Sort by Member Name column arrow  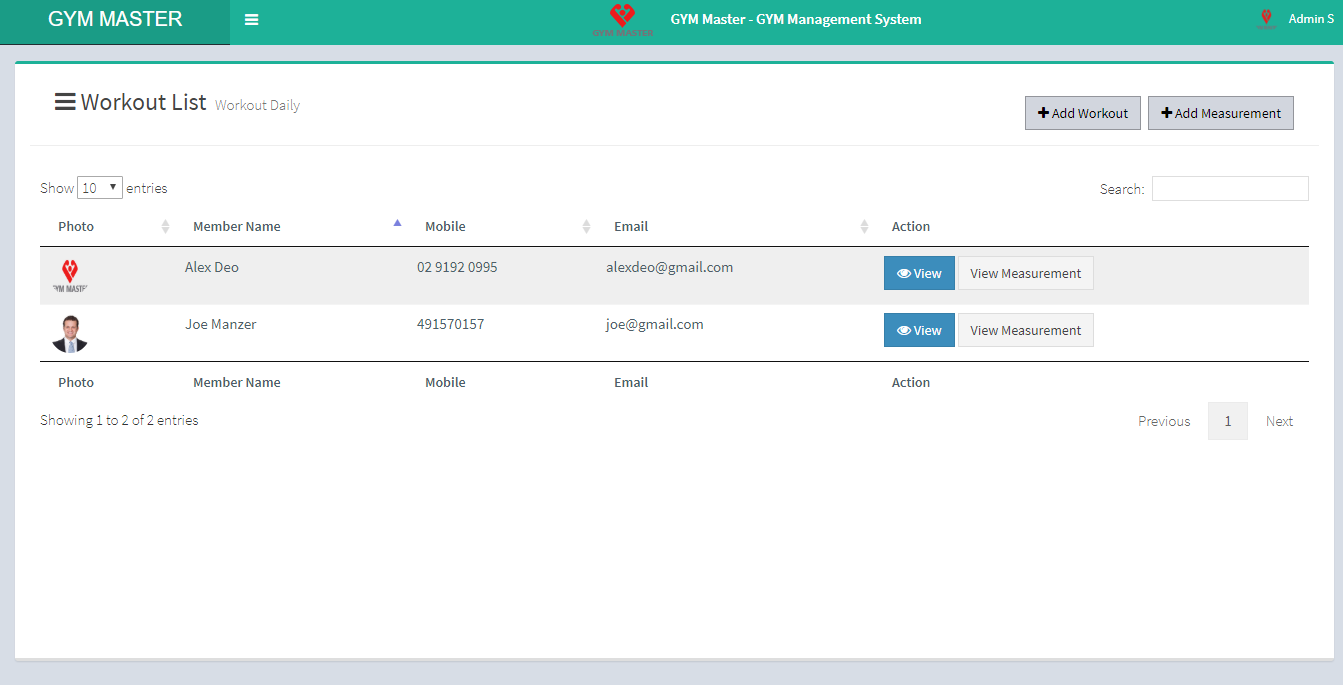397,224
